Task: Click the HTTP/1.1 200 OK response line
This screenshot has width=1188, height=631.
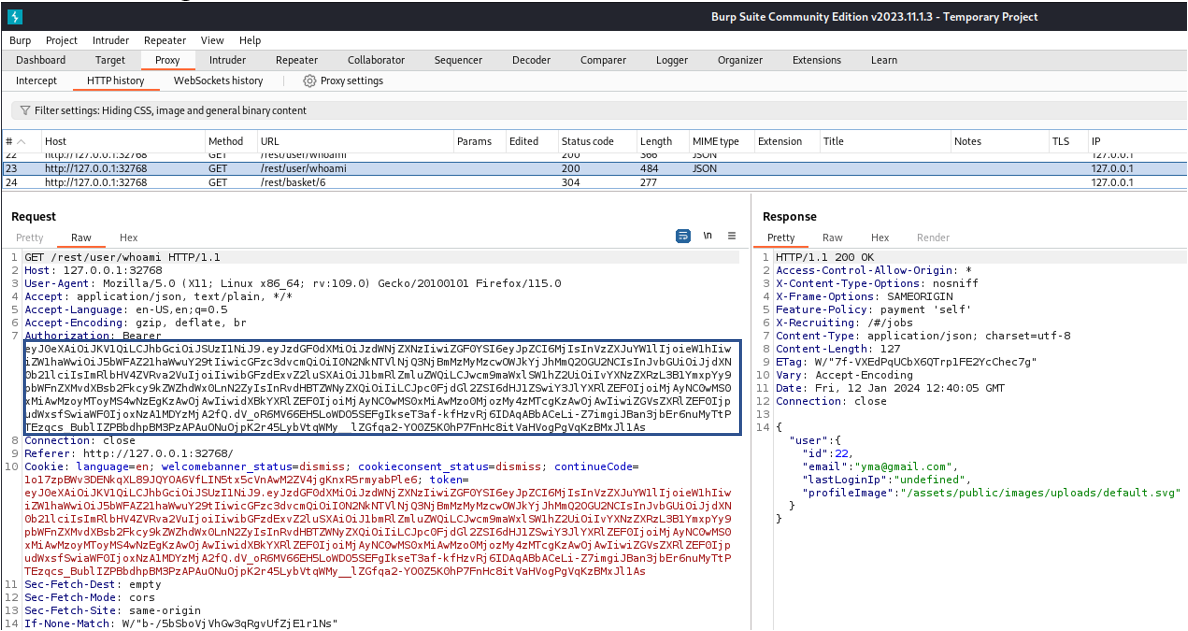Action: coord(824,258)
